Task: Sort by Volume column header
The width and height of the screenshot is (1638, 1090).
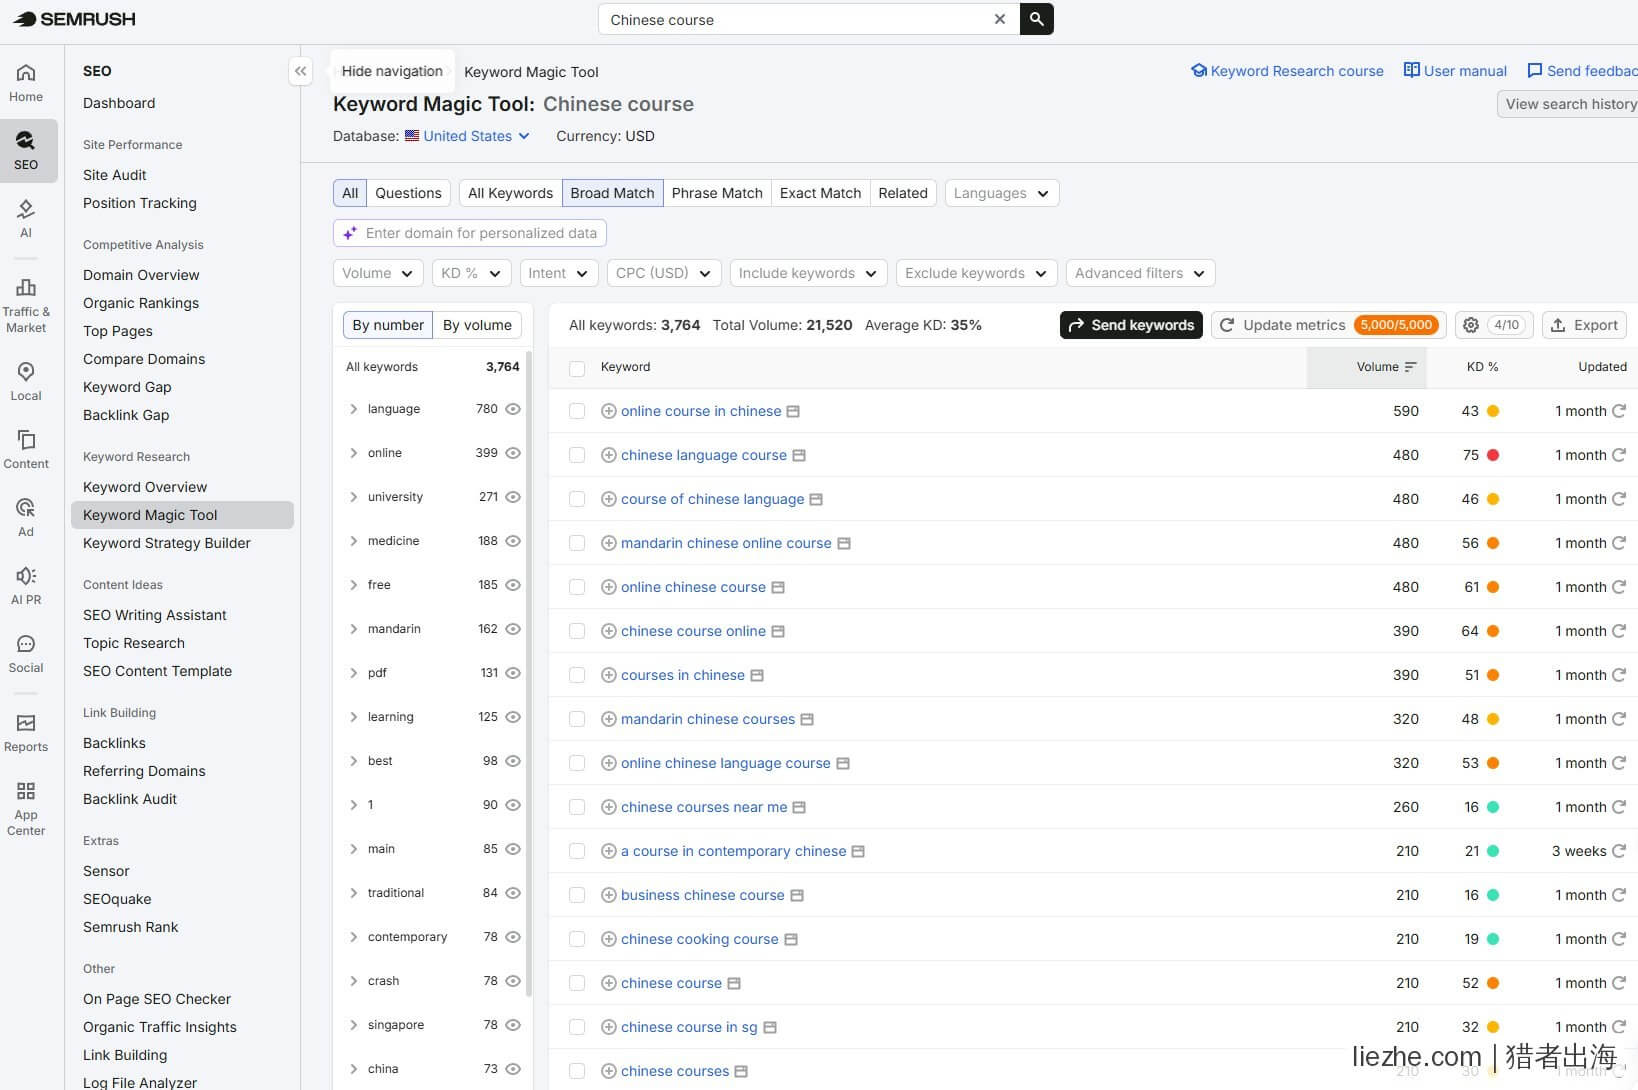Action: point(1367,367)
